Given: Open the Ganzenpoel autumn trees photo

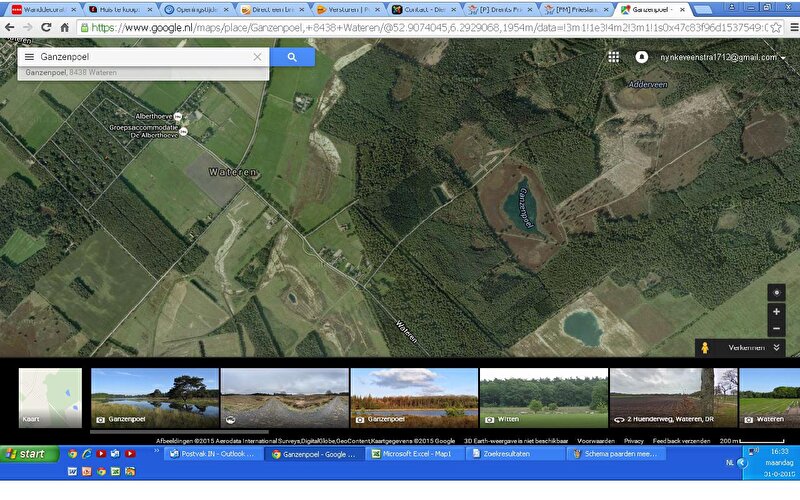Looking at the screenshot, I should click(x=414, y=397).
